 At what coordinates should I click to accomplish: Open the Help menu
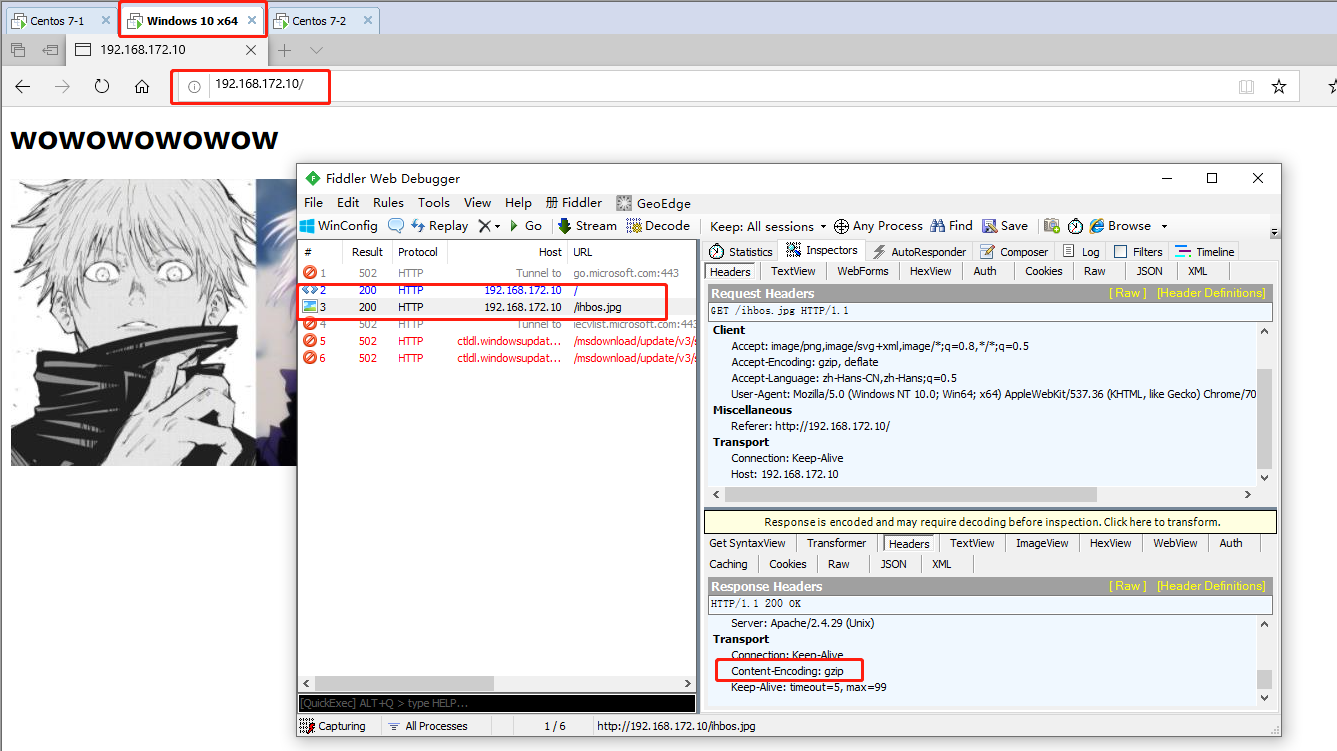tap(518, 202)
